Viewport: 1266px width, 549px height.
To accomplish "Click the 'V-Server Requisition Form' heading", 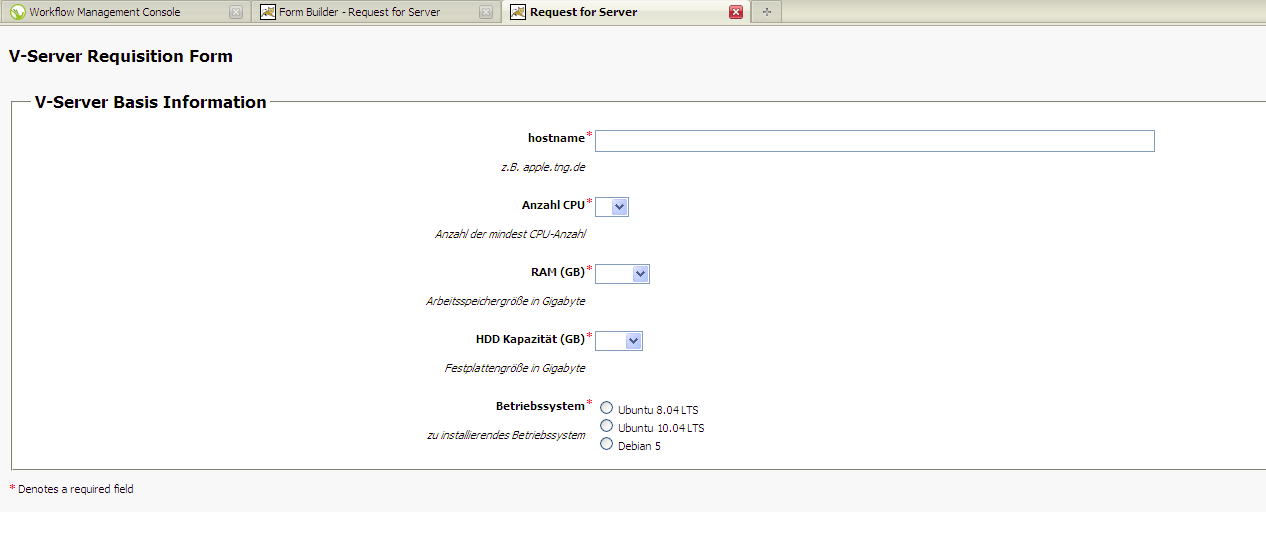I will 121,56.
